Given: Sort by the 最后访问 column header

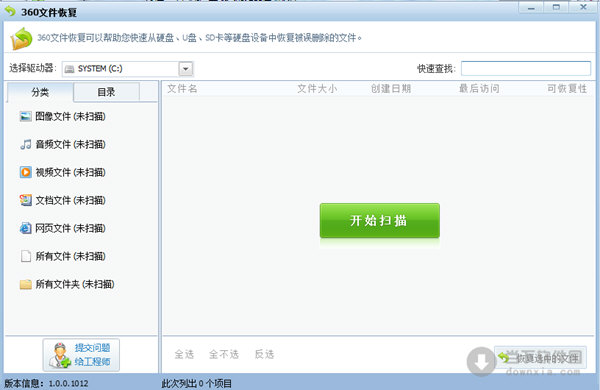Looking at the screenshot, I should click(x=479, y=89).
